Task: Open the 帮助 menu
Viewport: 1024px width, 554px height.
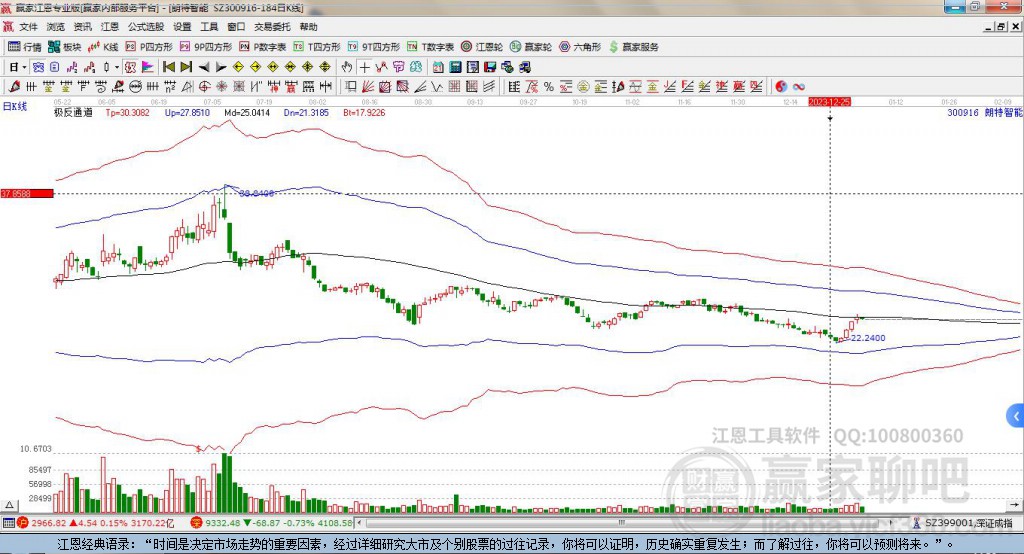Action: point(308,27)
